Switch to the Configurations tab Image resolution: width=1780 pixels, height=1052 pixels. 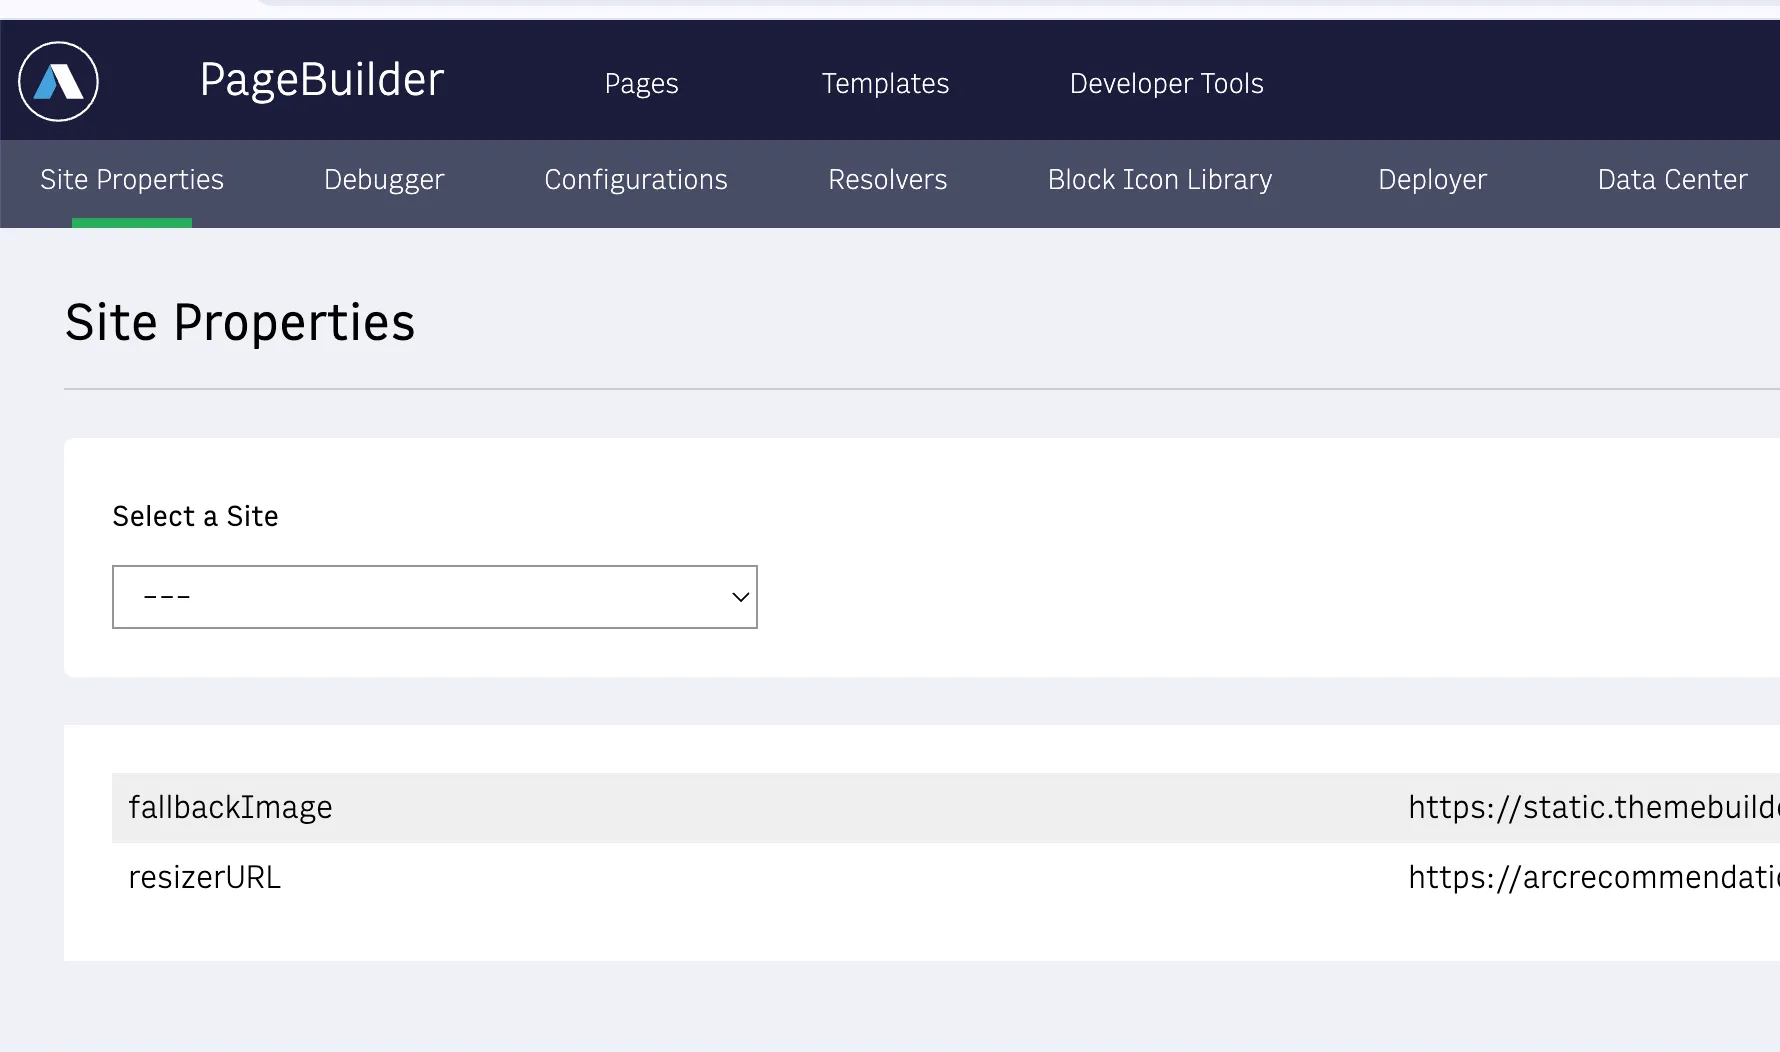tap(636, 180)
